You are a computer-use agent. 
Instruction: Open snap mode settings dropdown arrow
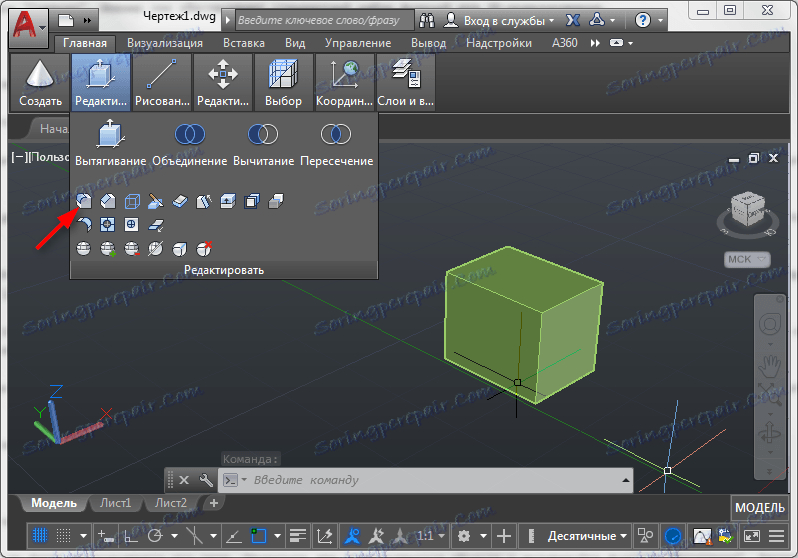(x=83, y=536)
